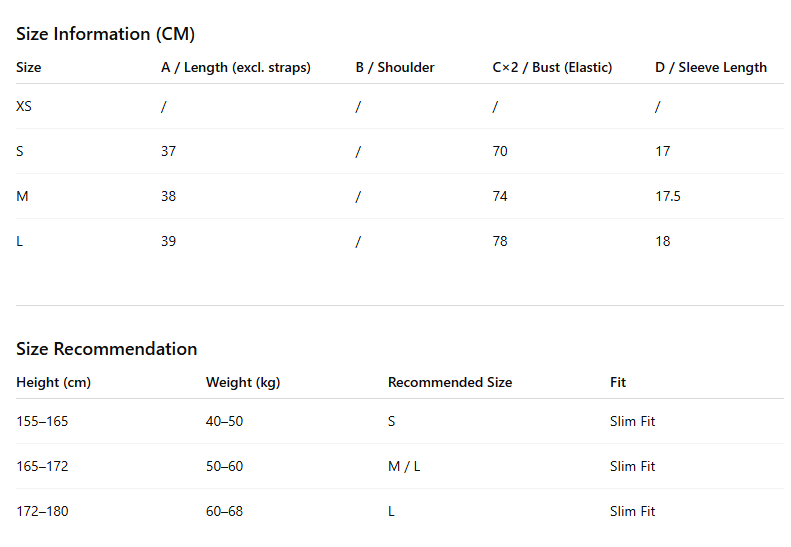Click the Size Recommendation heading
Image resolution: width=791 pixels, height=547 pixels.
pos(106,349)
